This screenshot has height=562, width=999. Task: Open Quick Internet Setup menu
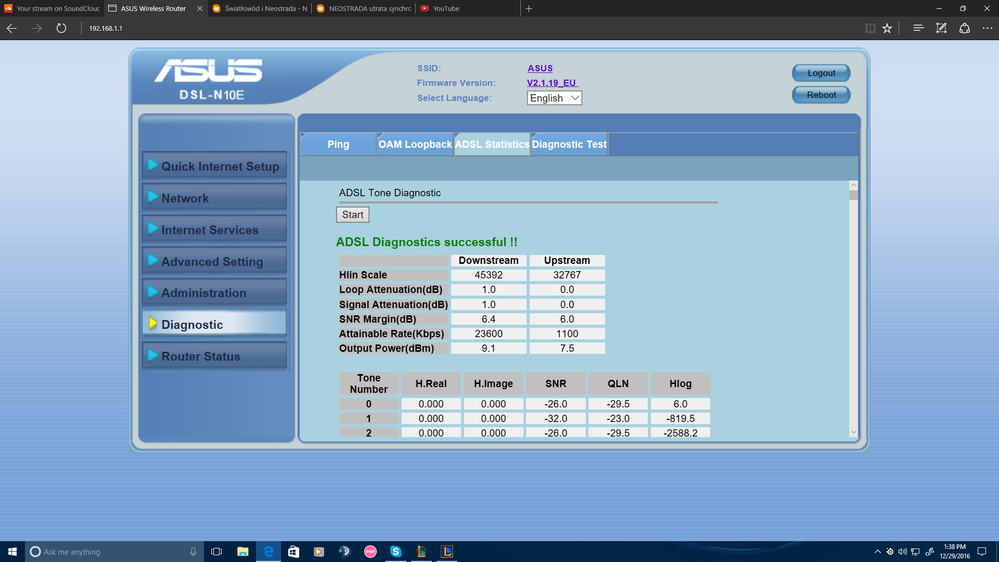[215, 166]
